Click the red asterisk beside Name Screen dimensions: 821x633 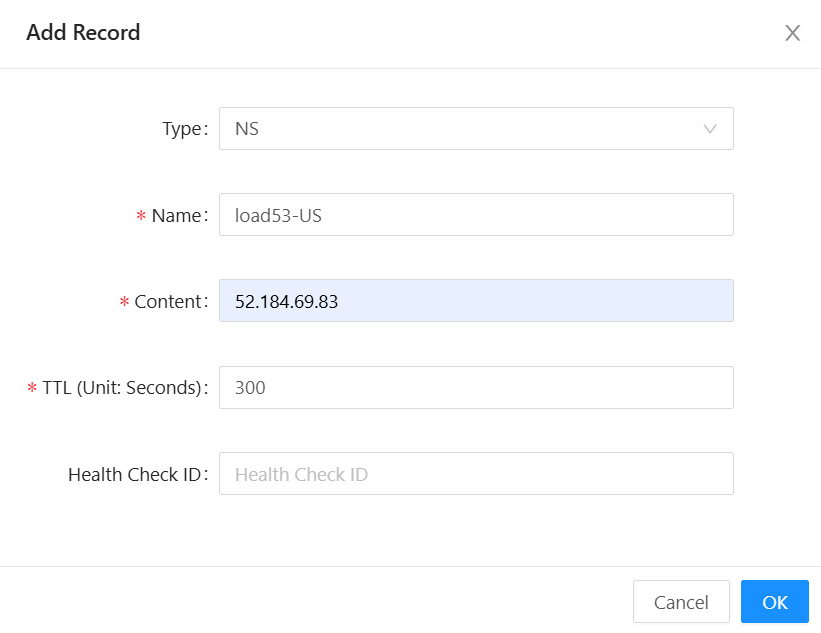[x=141, y=216]
